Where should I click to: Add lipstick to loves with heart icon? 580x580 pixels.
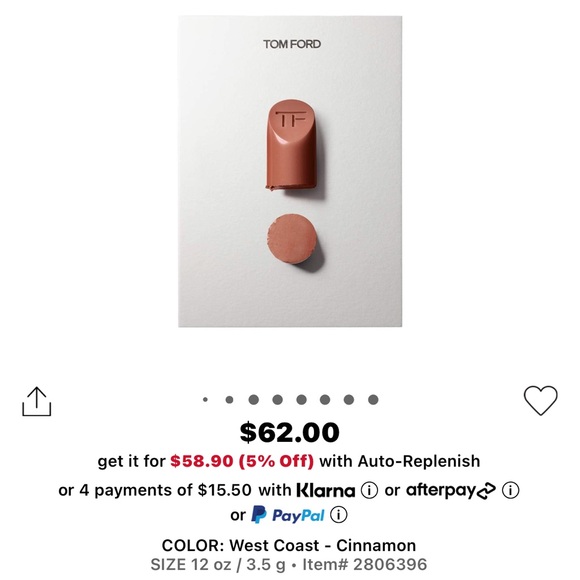pos(540,401)
